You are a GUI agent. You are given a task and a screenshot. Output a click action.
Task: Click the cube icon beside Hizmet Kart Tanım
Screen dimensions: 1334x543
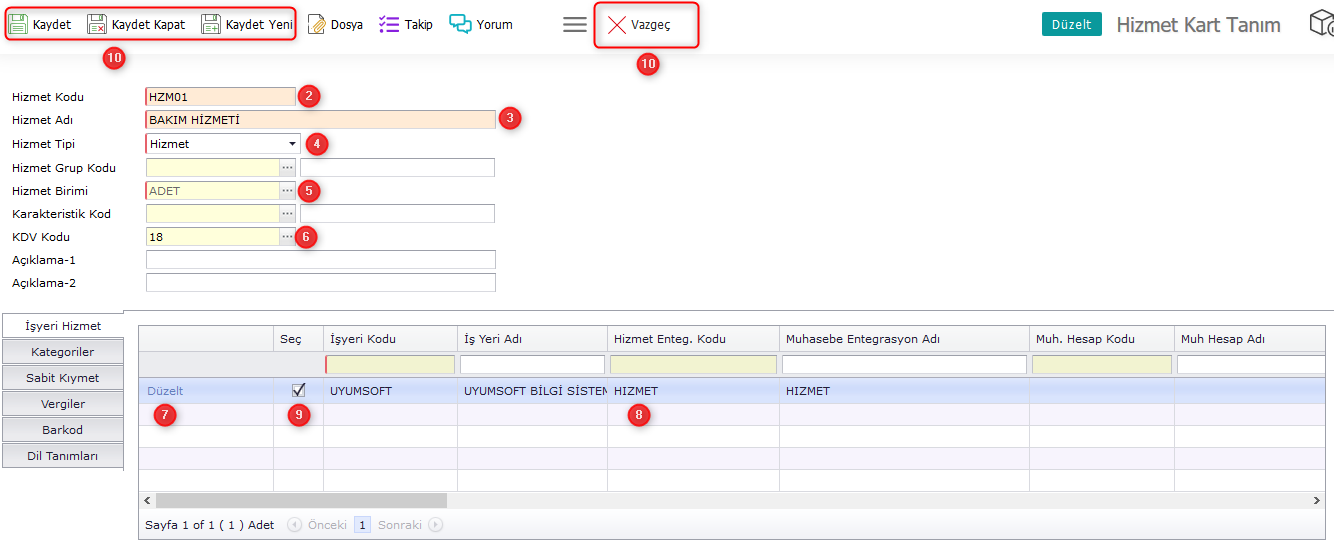1321,24
